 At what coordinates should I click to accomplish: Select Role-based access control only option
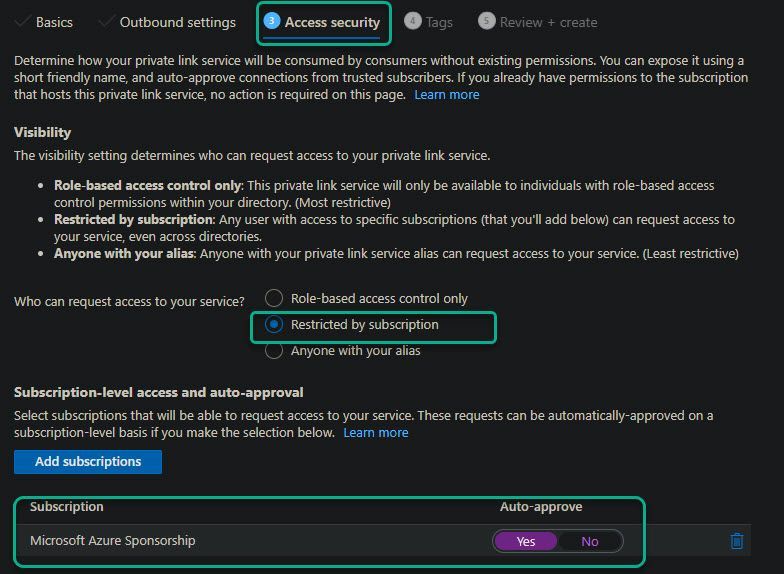274,298
